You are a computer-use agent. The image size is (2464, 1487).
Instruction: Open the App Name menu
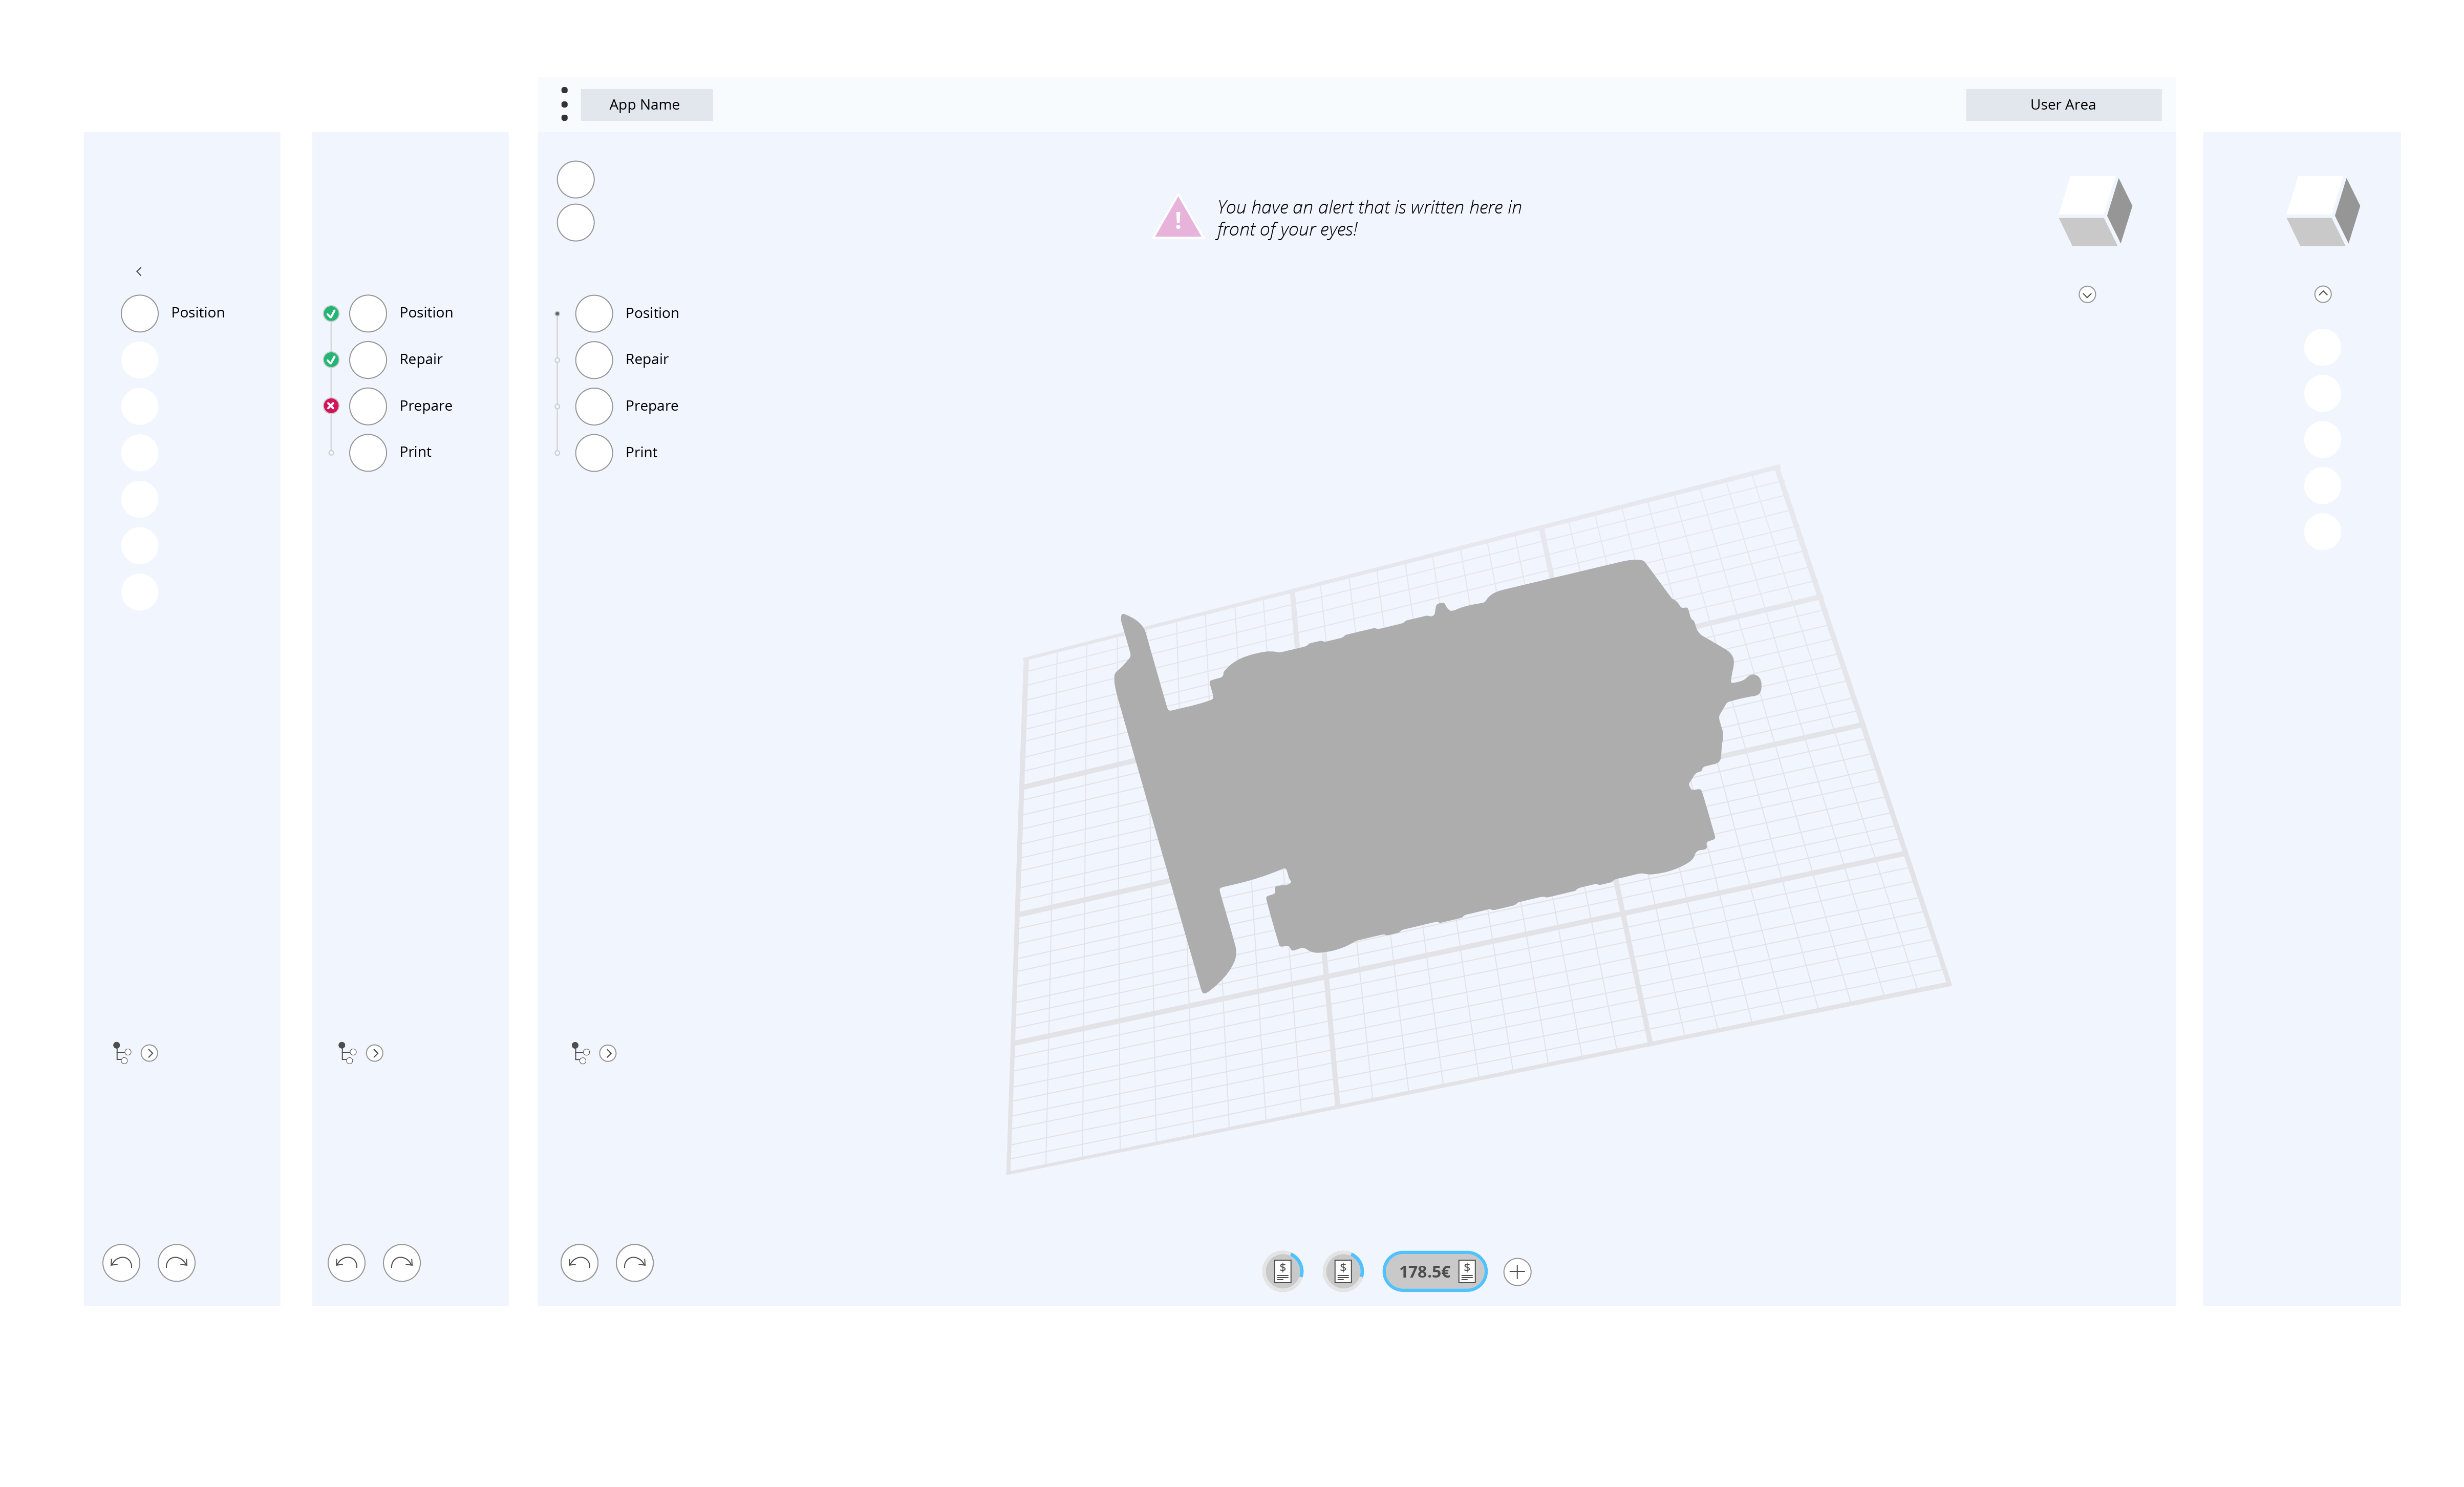[x=646, y=104]
